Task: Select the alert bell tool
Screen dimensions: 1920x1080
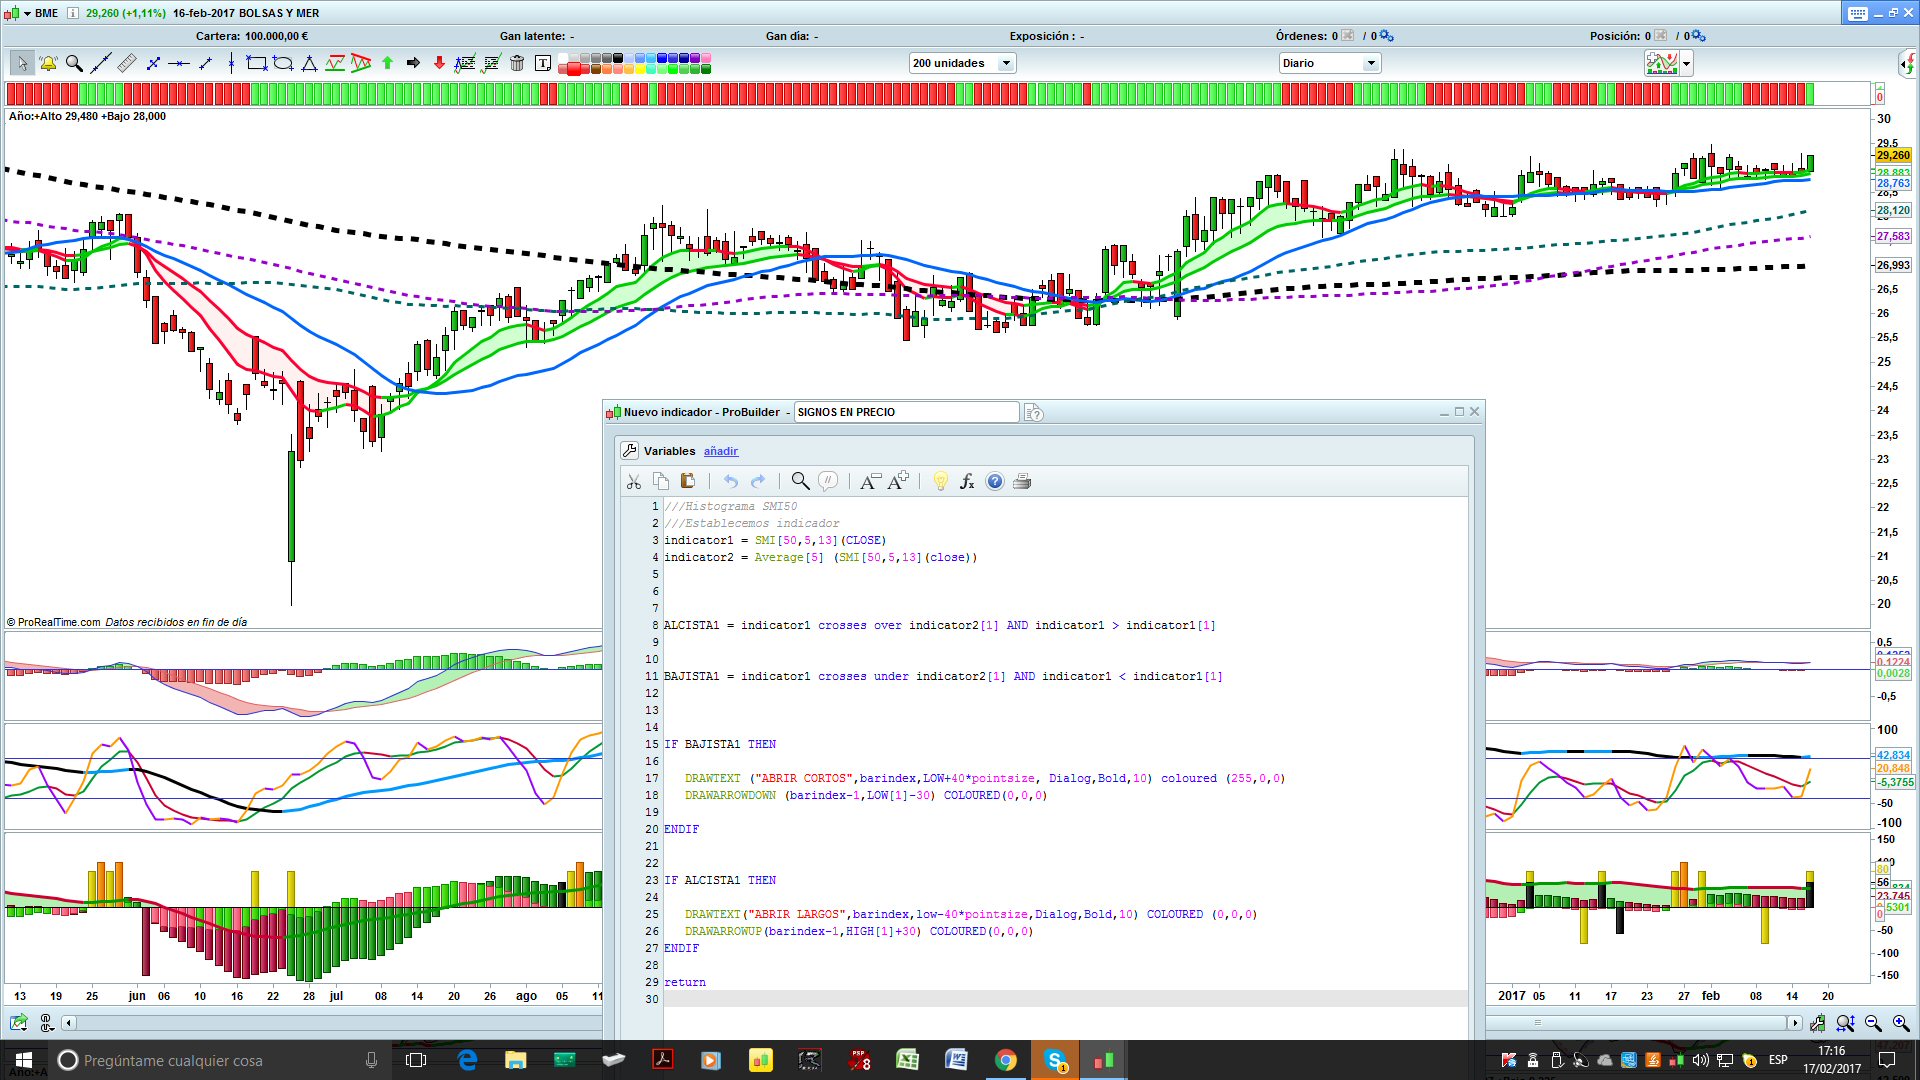Action: [48, 63]
